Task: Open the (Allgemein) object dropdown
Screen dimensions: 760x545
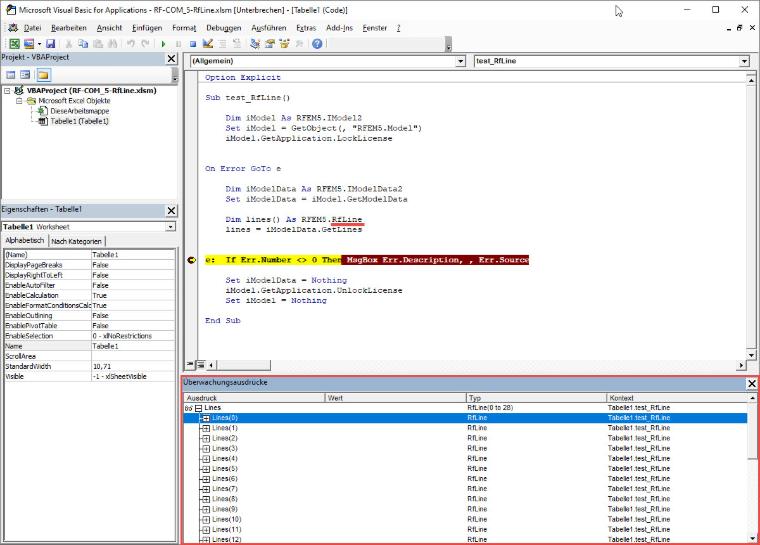Action: 460,61
